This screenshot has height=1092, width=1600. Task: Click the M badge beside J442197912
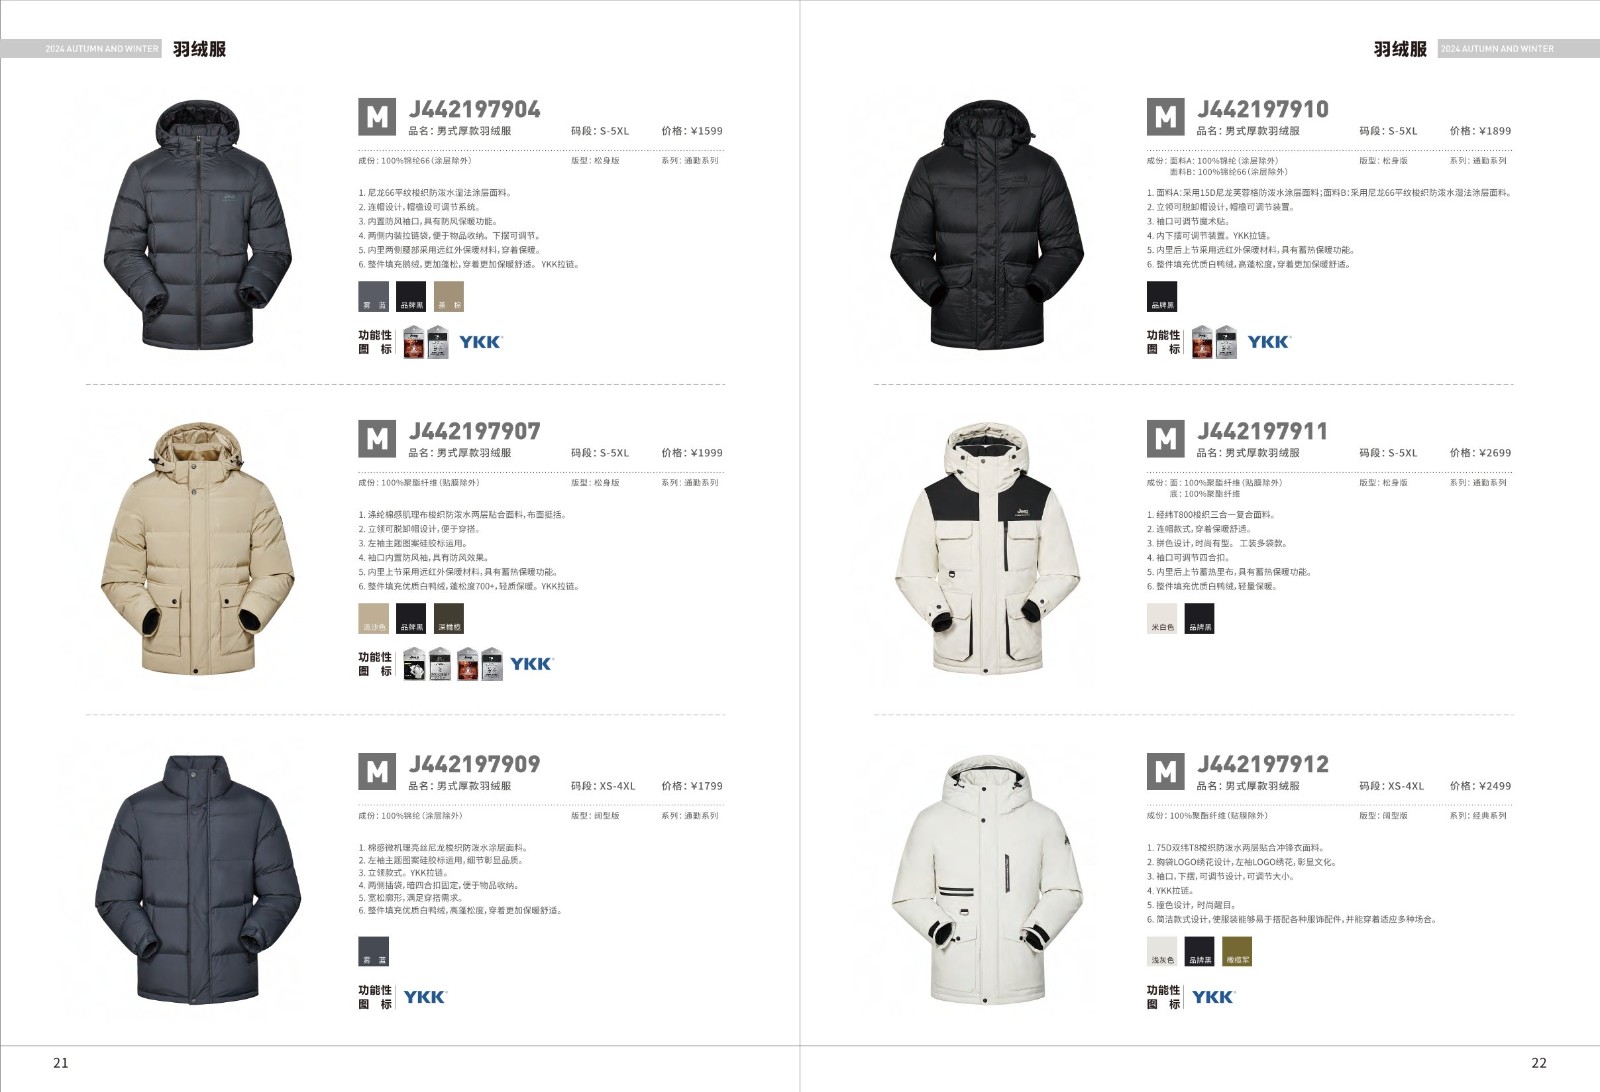tap(1165, 772)
